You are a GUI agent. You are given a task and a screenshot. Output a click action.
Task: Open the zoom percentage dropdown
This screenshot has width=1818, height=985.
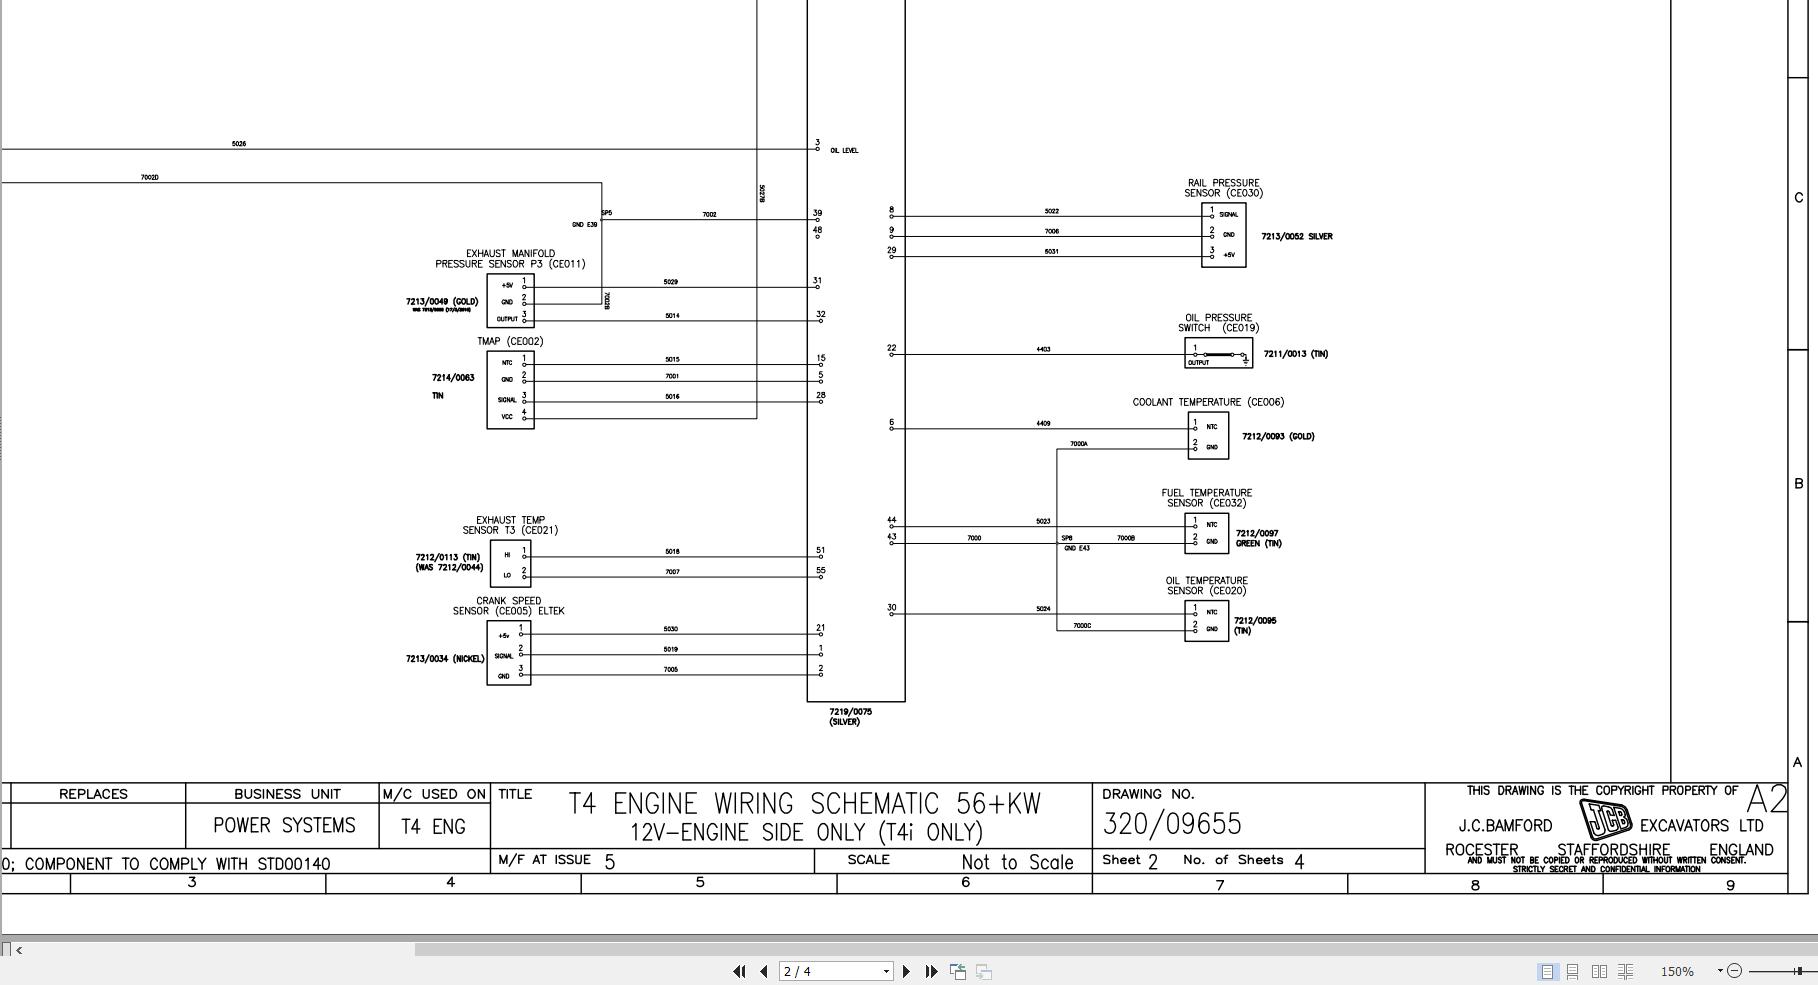(1720, 971)
